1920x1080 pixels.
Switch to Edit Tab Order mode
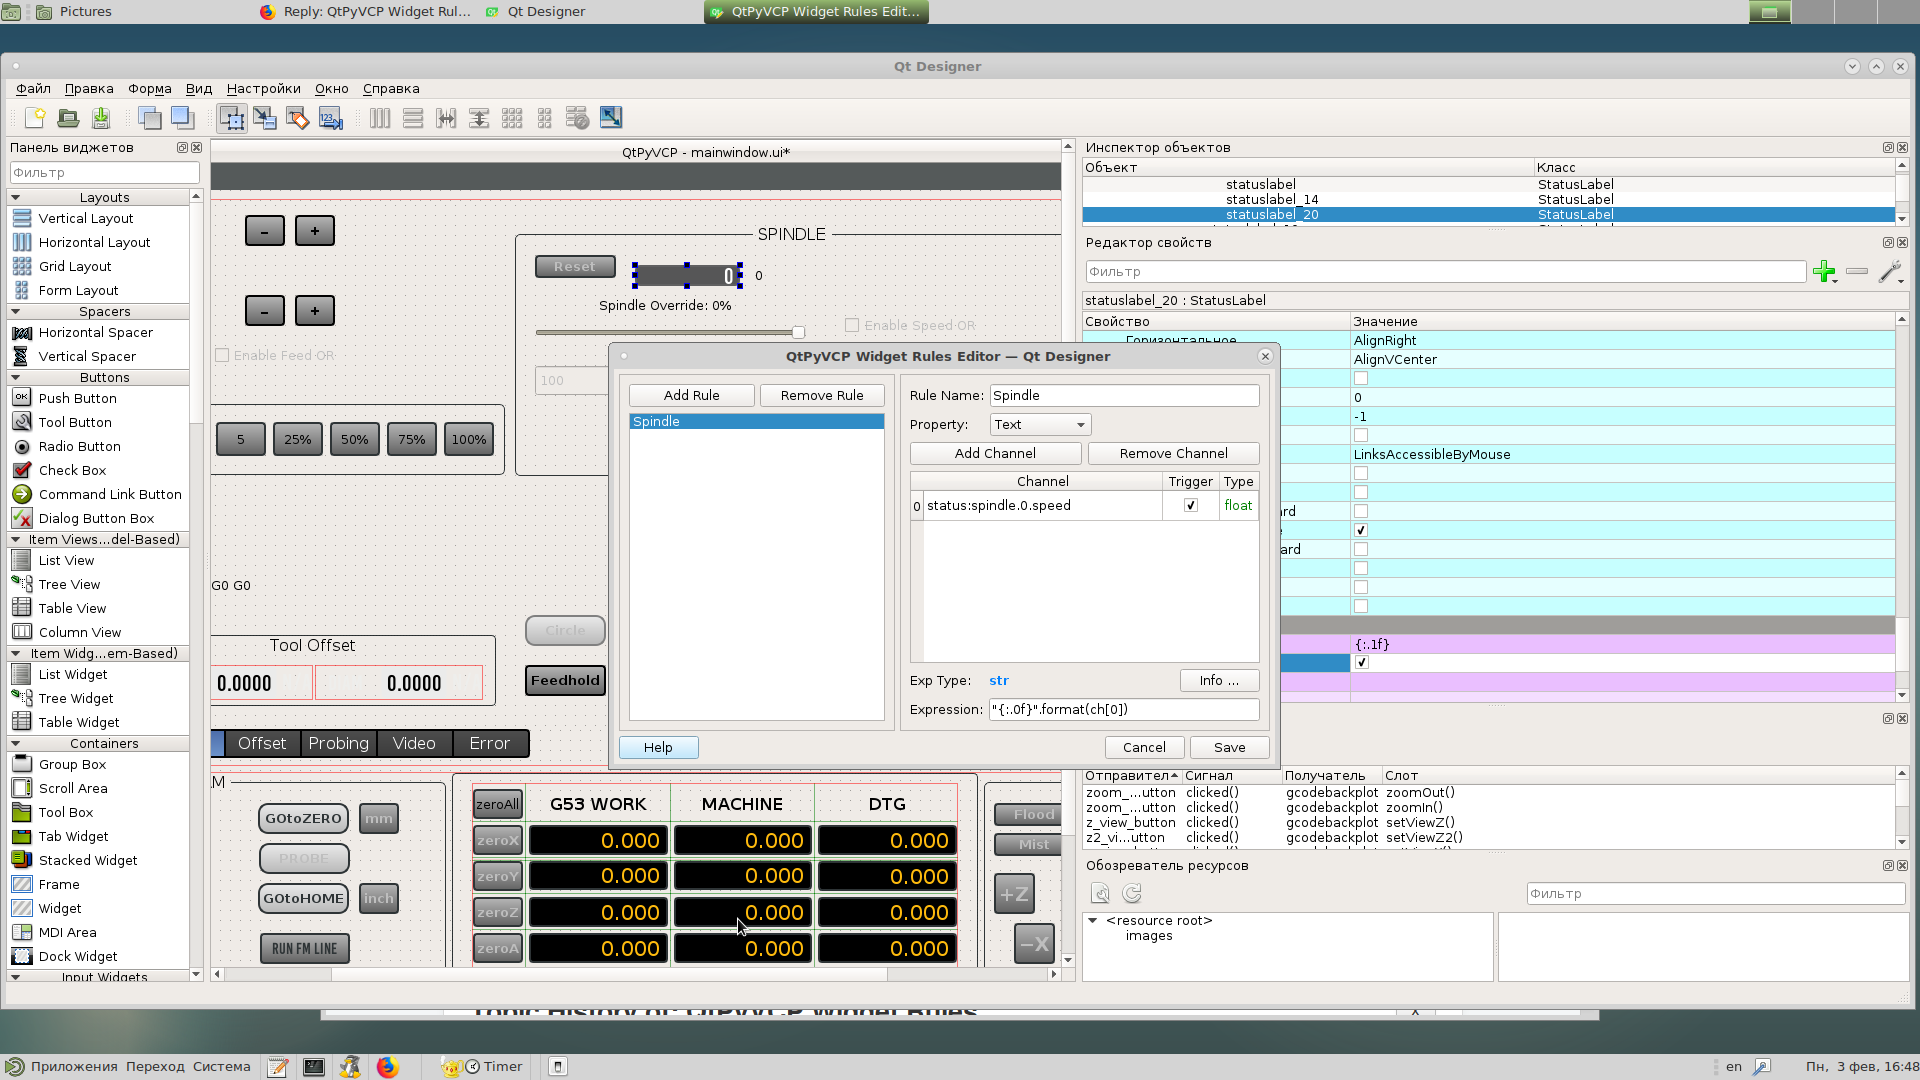[x=331, y=118]
